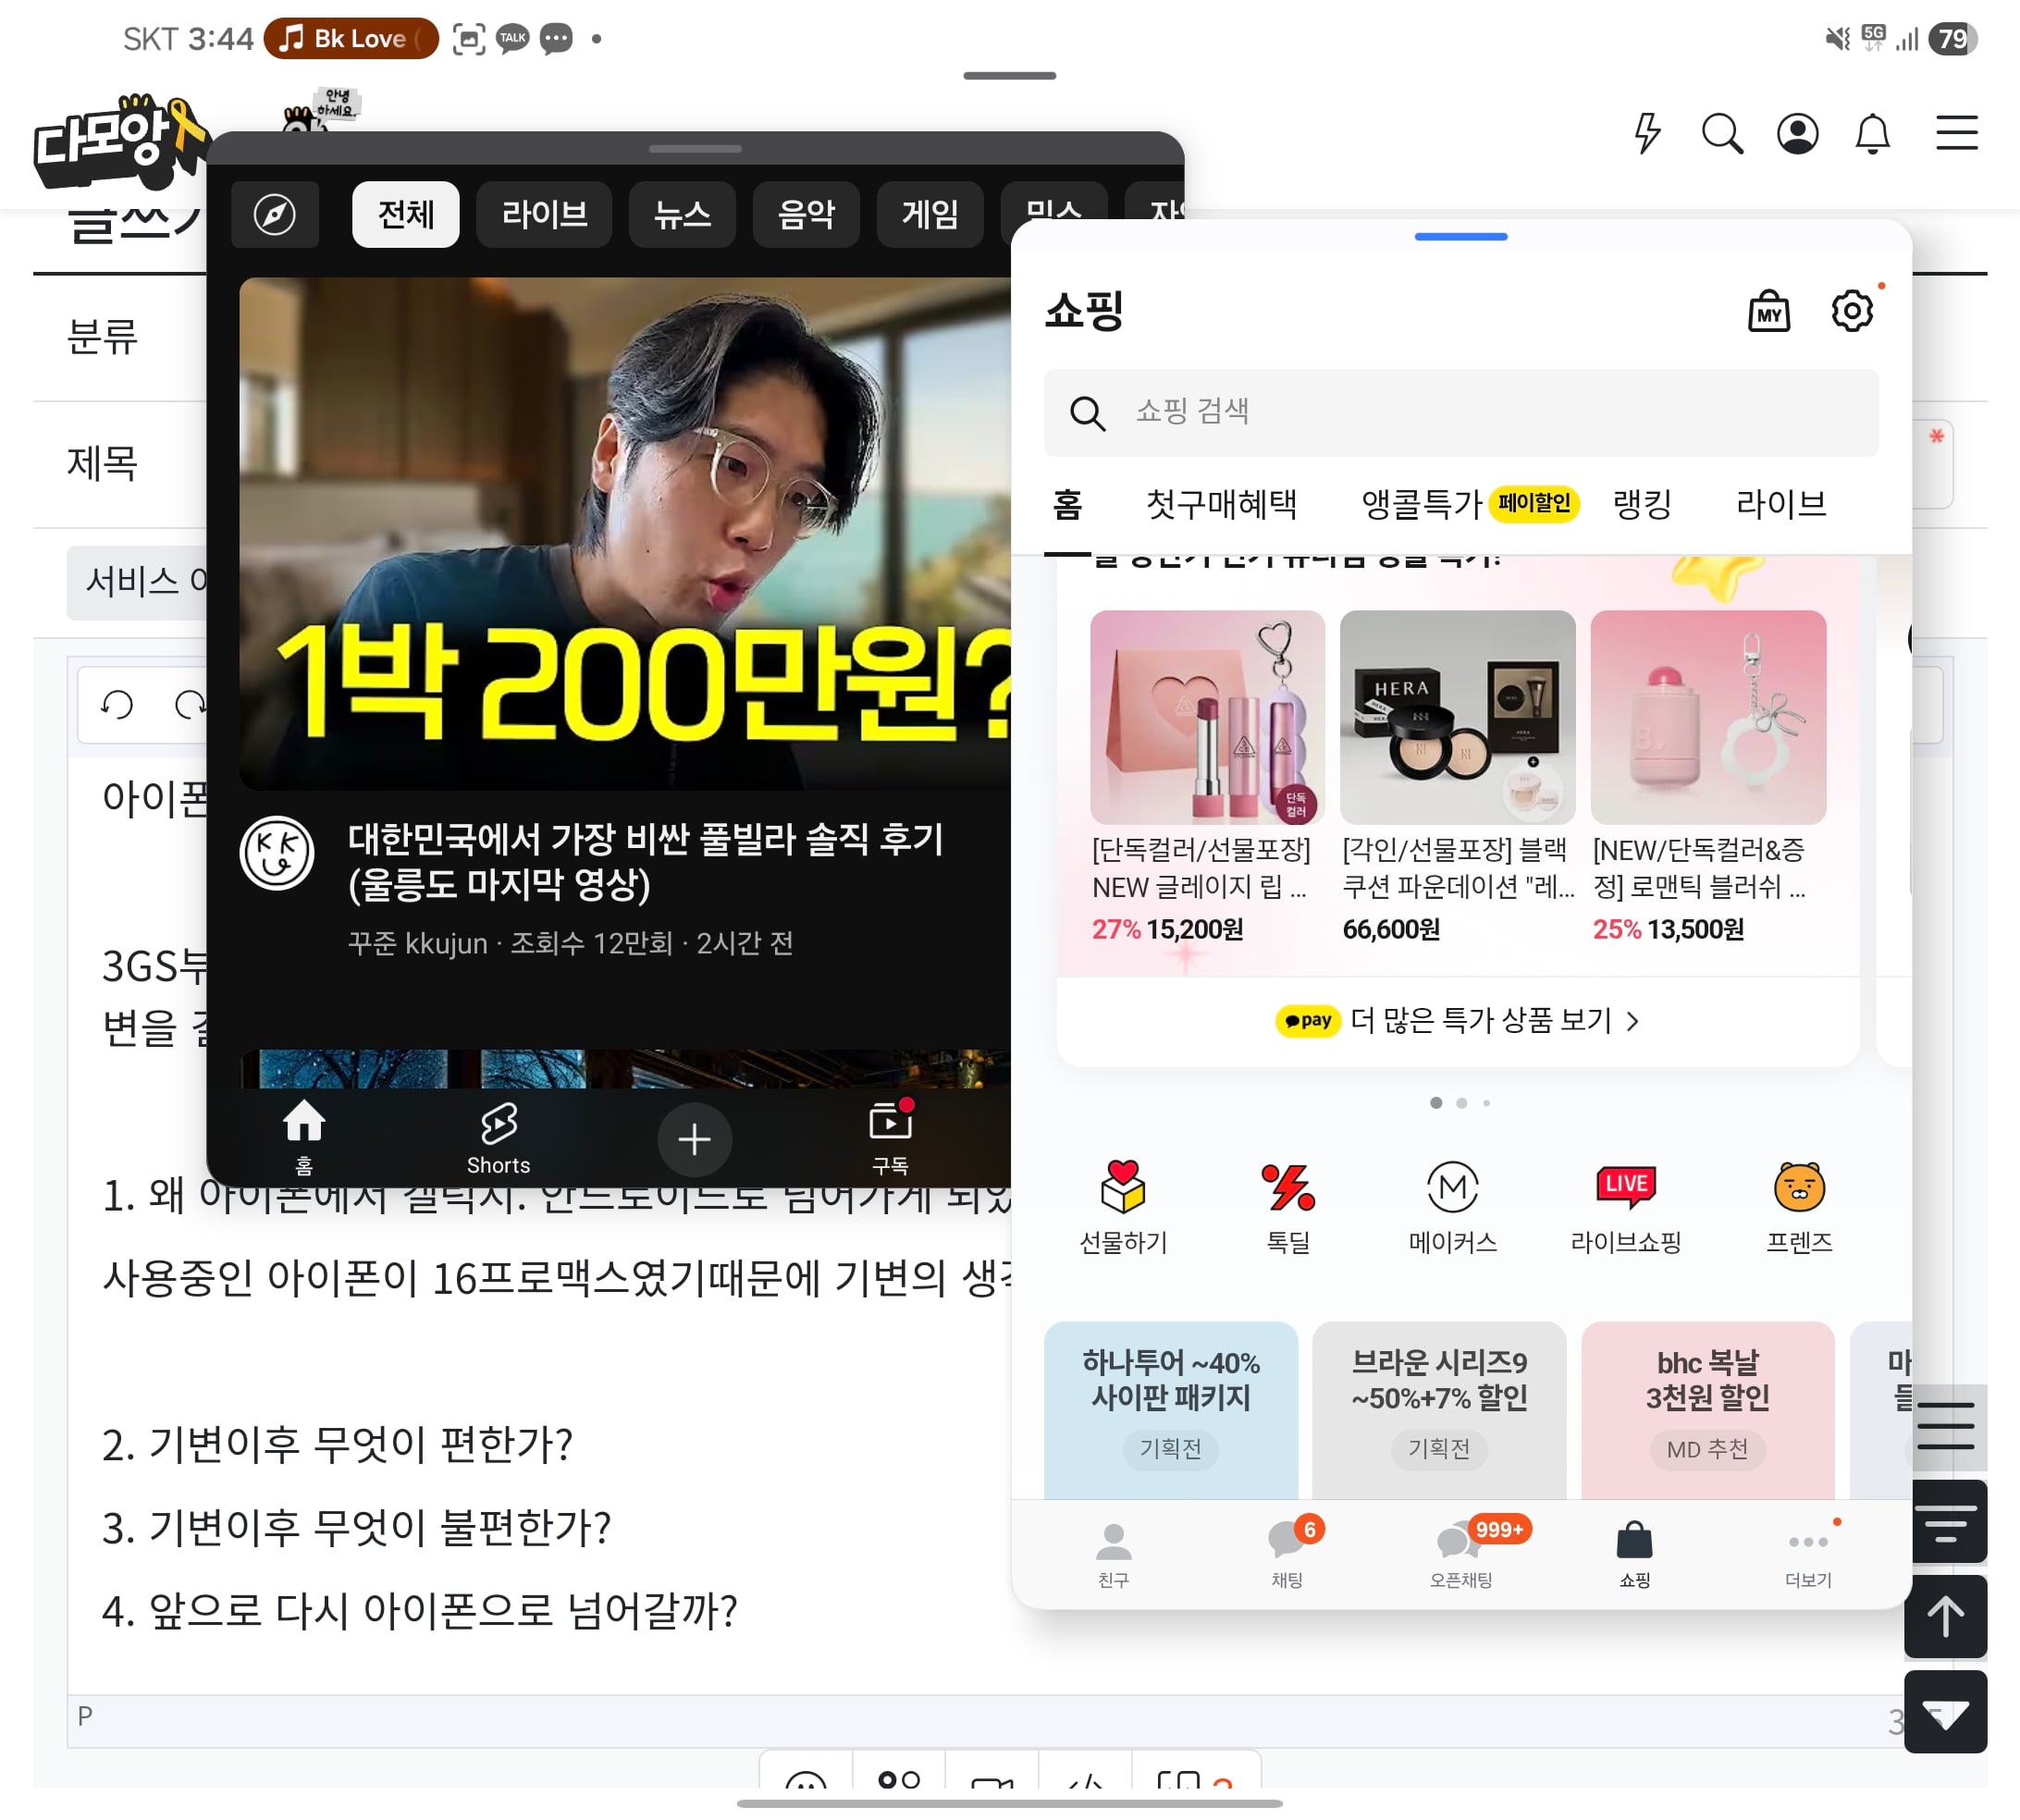
Task: Open the 다모앙 hamburger menu
Action: 1957,133
